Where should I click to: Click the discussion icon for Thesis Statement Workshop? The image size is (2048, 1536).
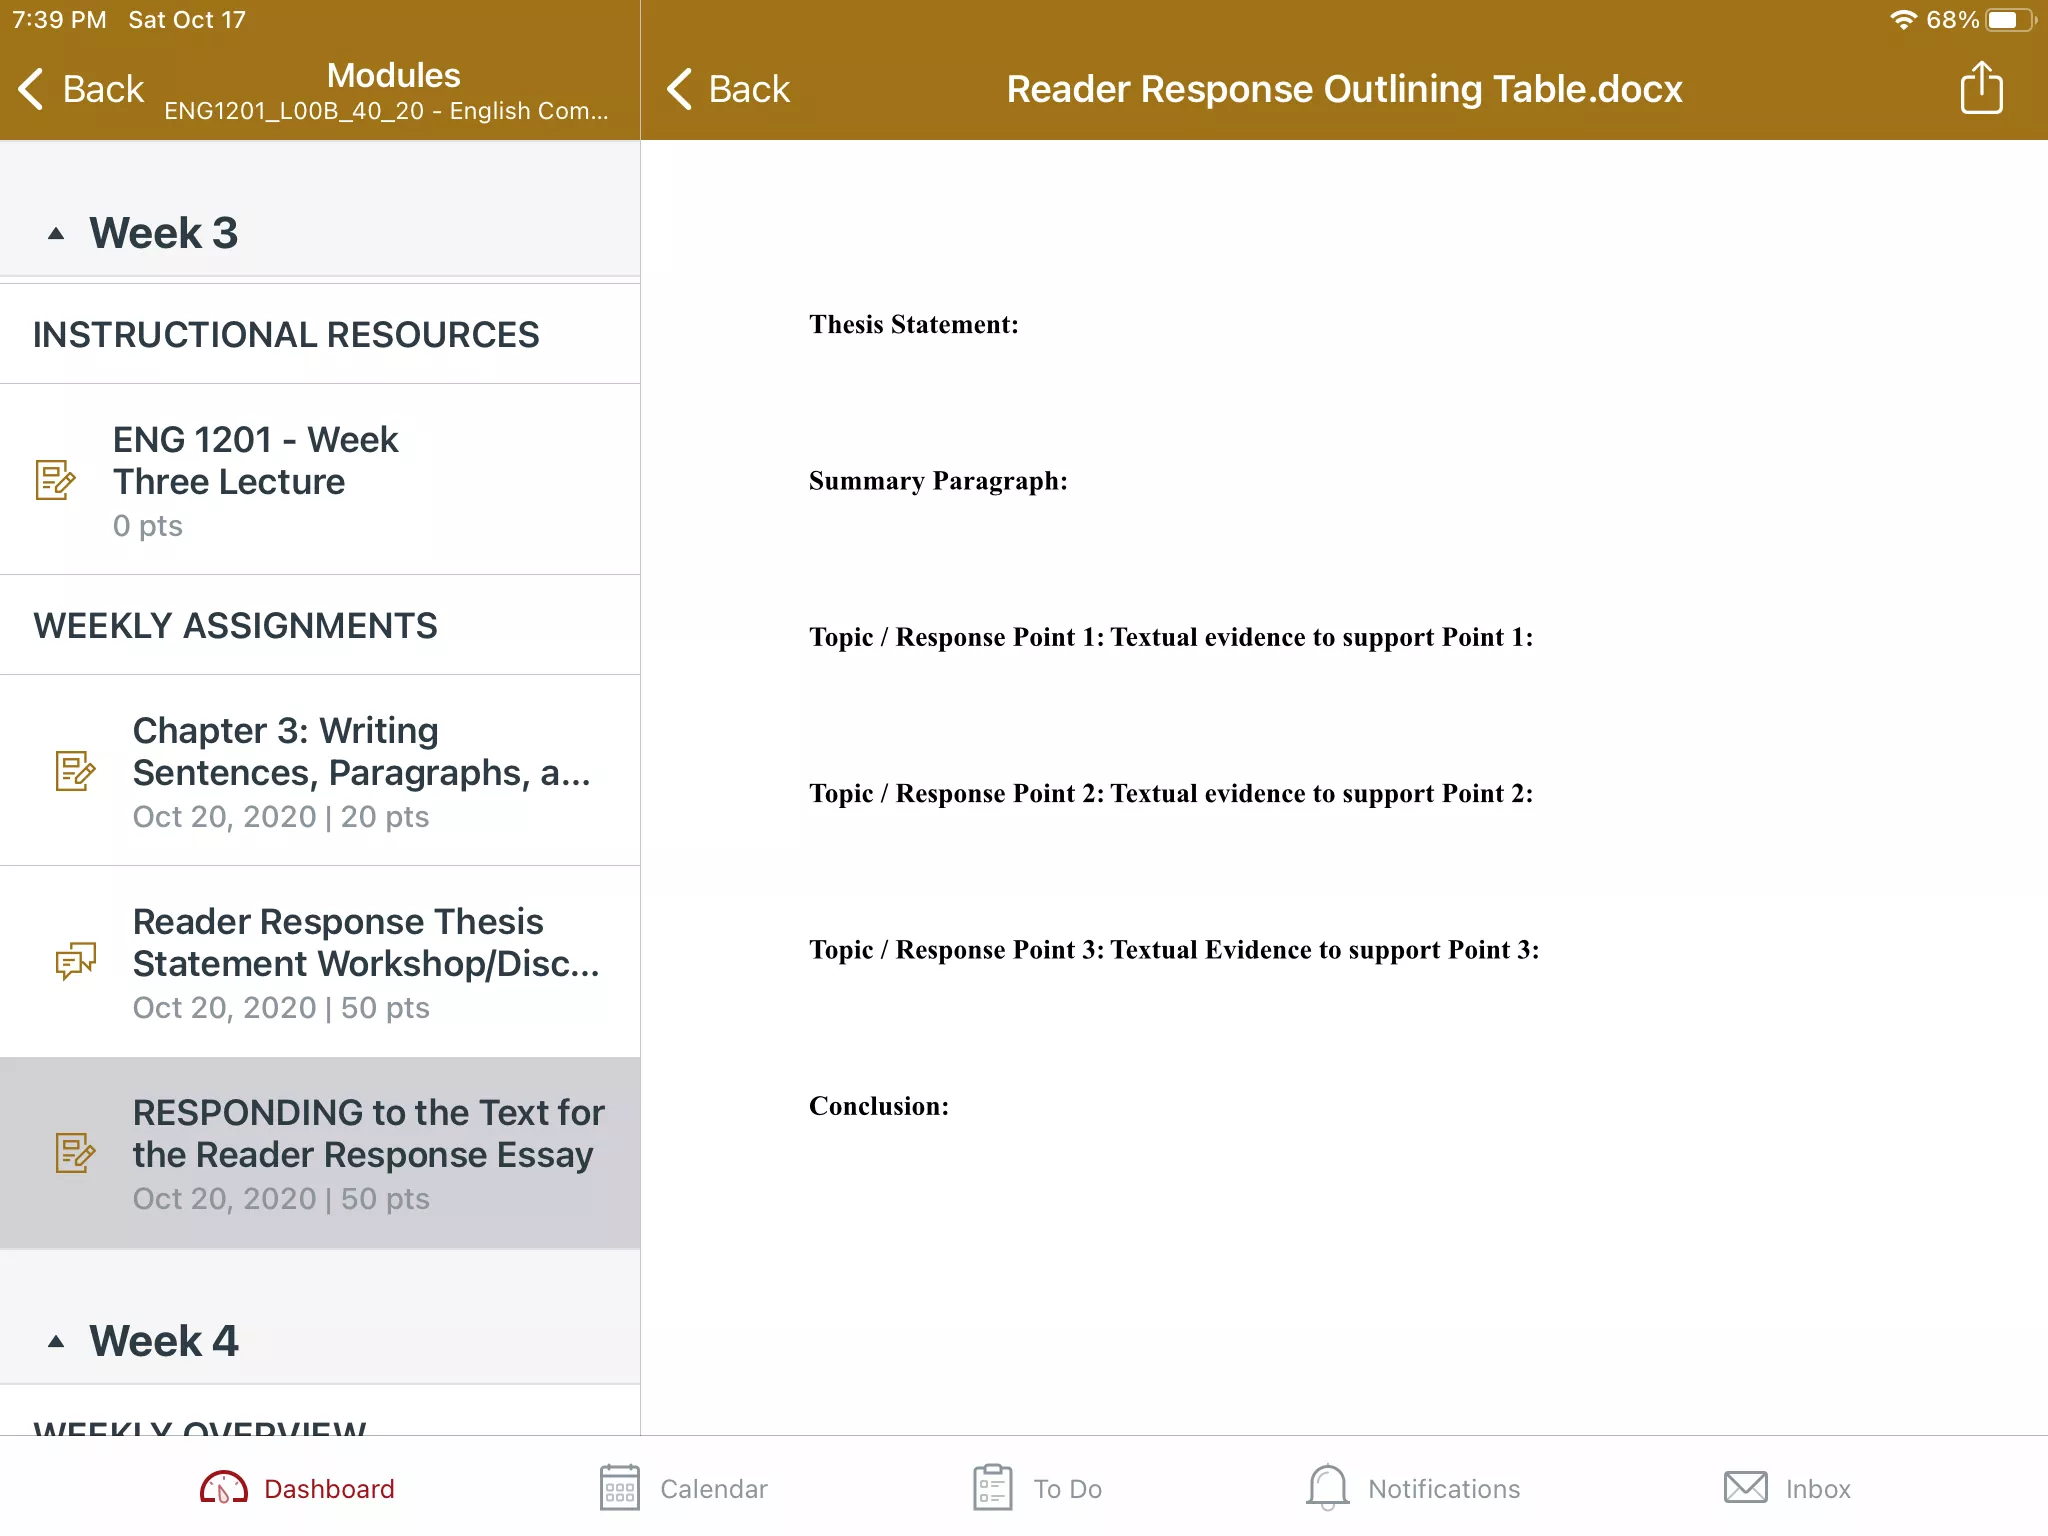[x=75, y=961]
